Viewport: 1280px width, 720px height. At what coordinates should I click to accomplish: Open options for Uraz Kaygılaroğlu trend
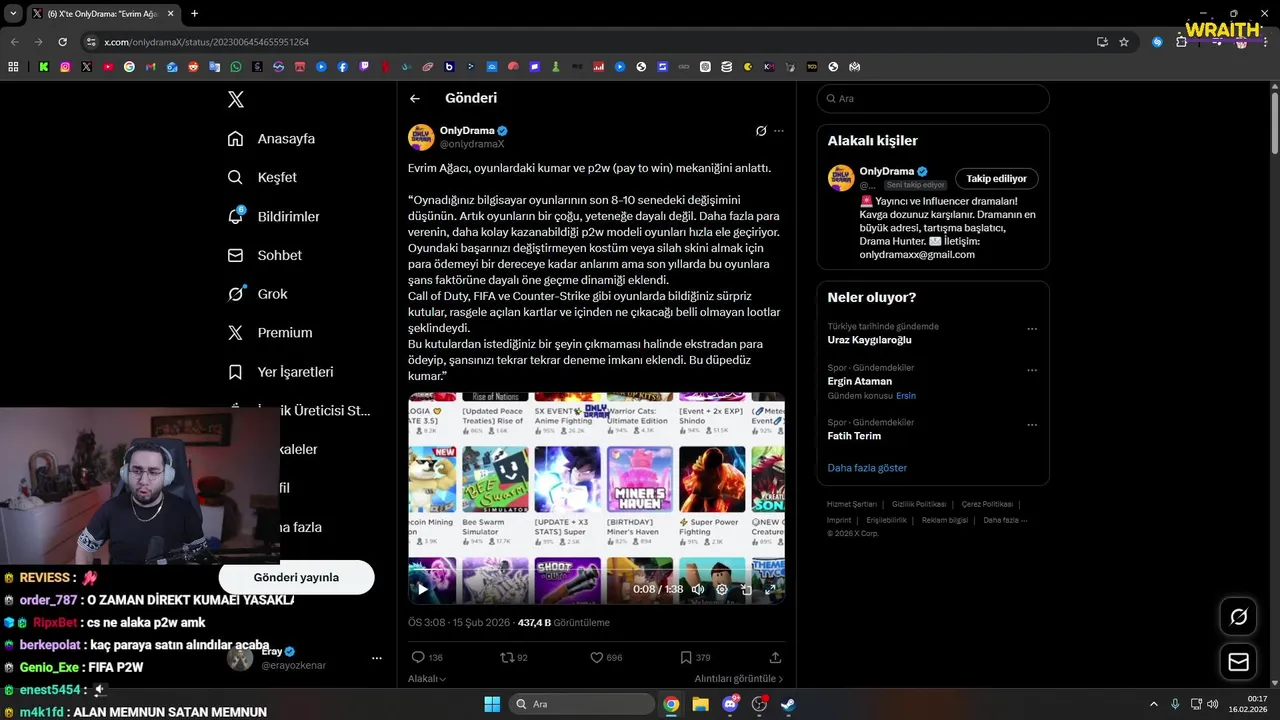pyautogui.click(x=1032, y=329)
